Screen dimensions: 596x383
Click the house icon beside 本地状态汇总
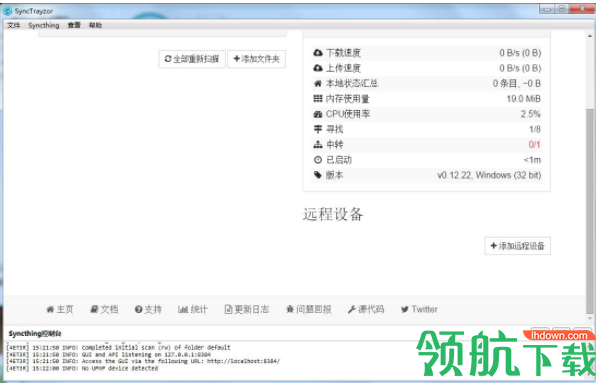[318, 84]
